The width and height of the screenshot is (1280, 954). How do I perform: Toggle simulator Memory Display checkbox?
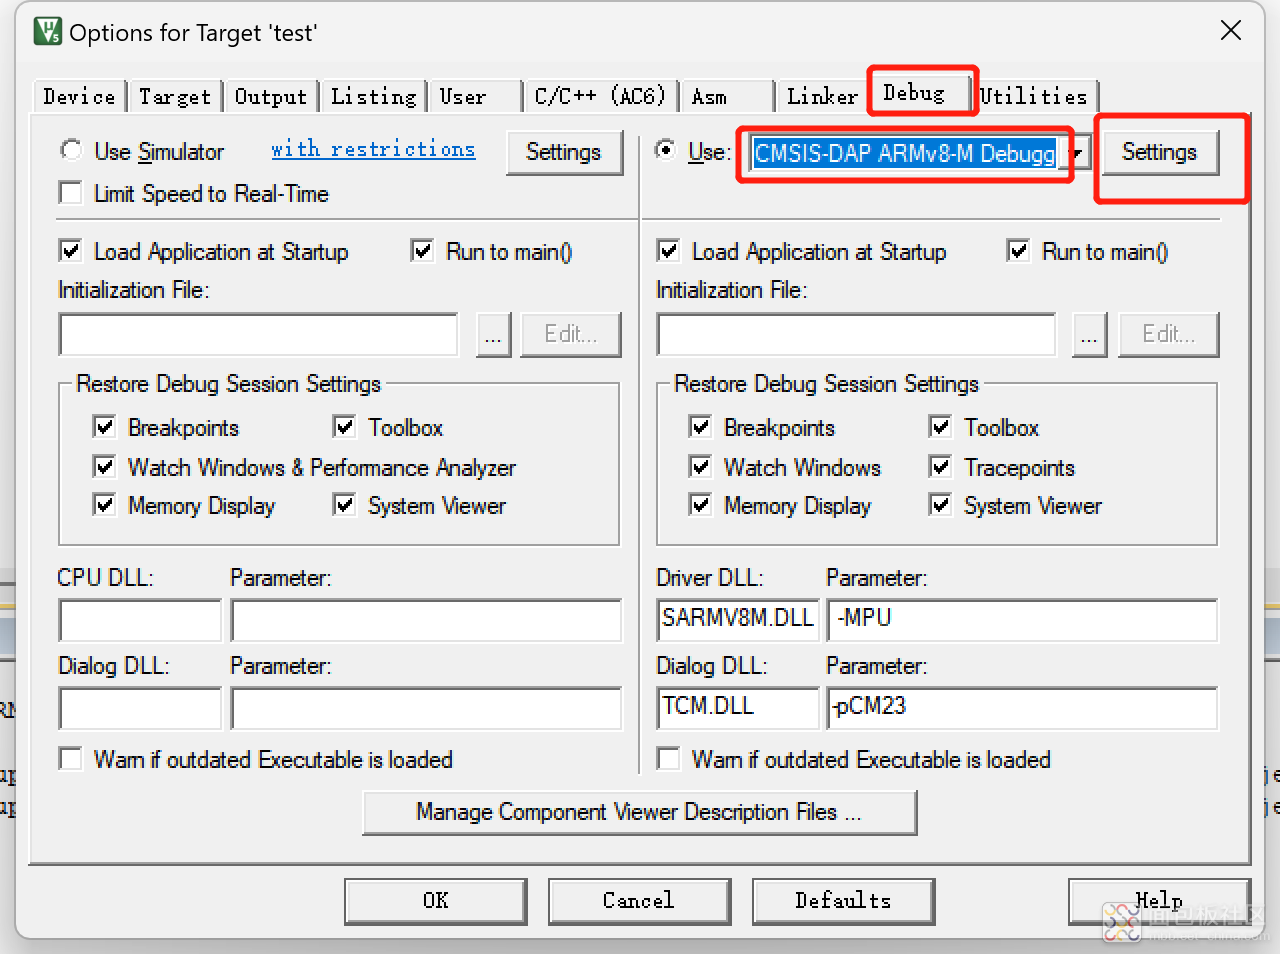105,505
